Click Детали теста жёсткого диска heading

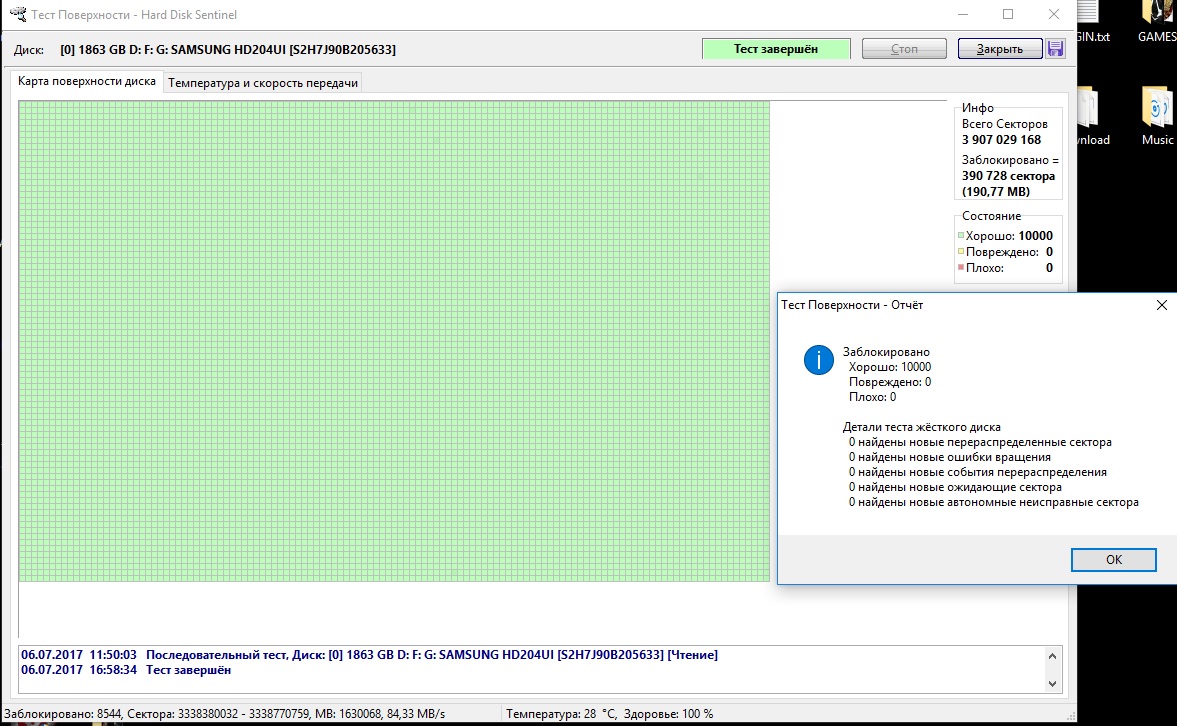point(921,427)
